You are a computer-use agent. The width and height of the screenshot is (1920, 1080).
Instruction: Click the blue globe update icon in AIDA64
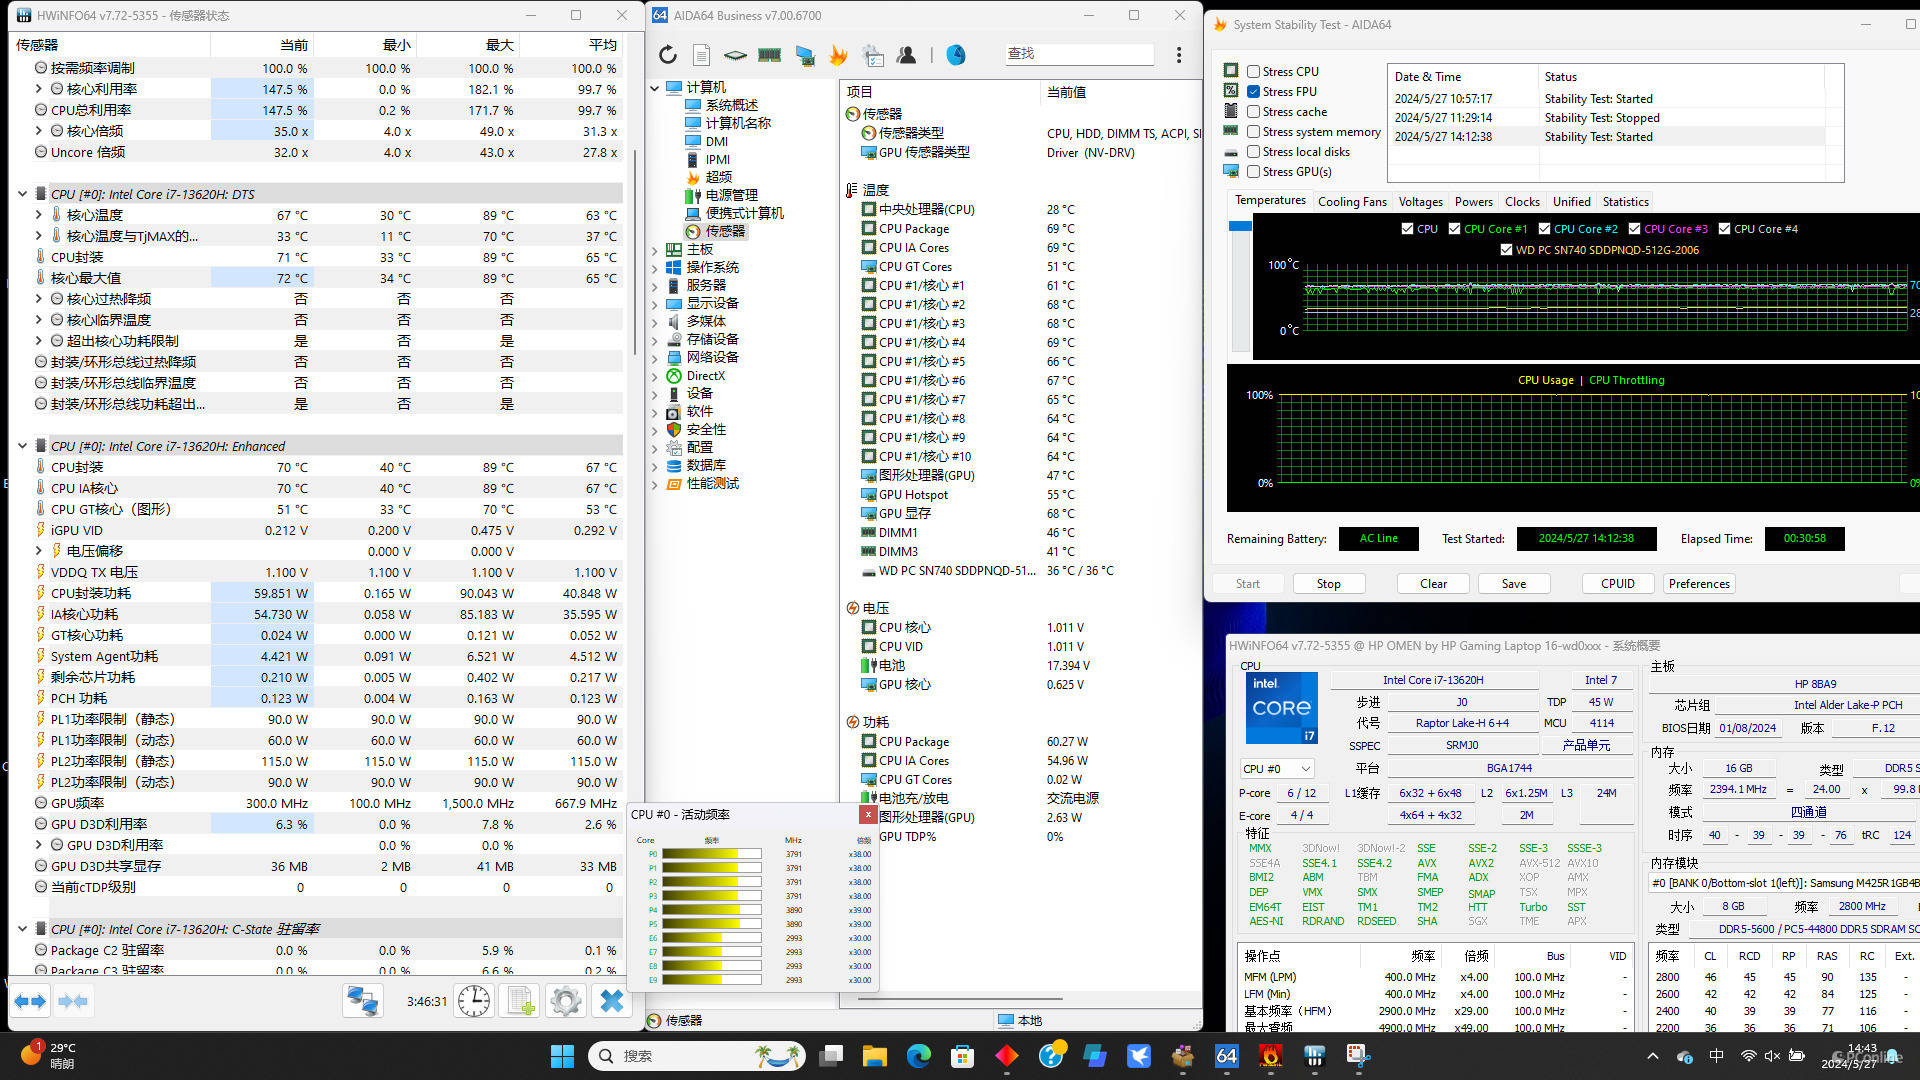pos(956,55)
